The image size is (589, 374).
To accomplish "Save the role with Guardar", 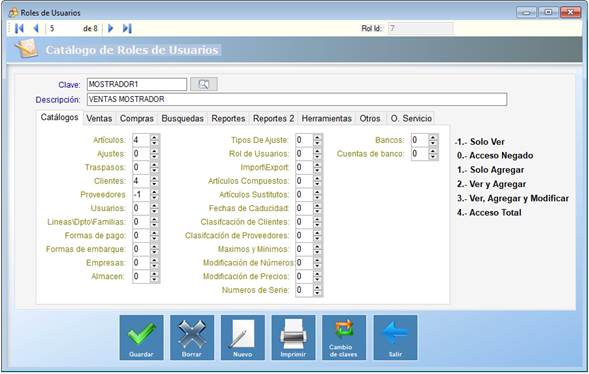I will [x=142, y=338].
